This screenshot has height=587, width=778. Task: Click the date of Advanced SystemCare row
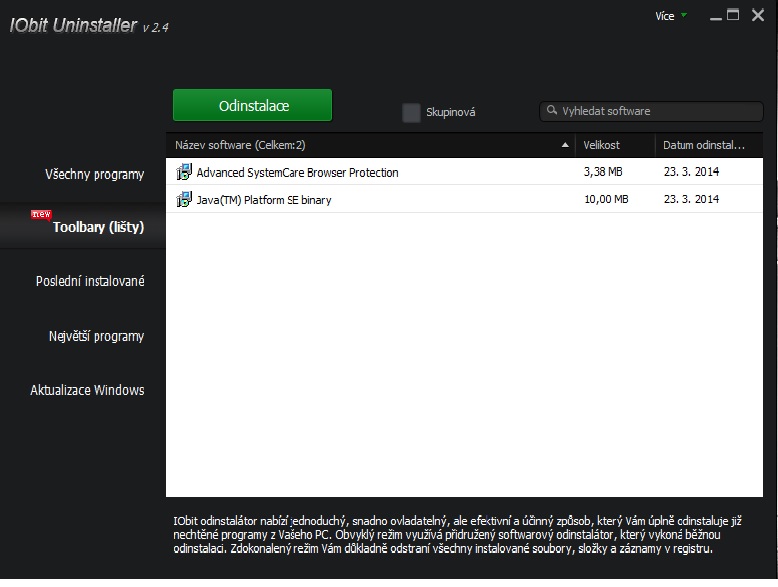(691, 172)
